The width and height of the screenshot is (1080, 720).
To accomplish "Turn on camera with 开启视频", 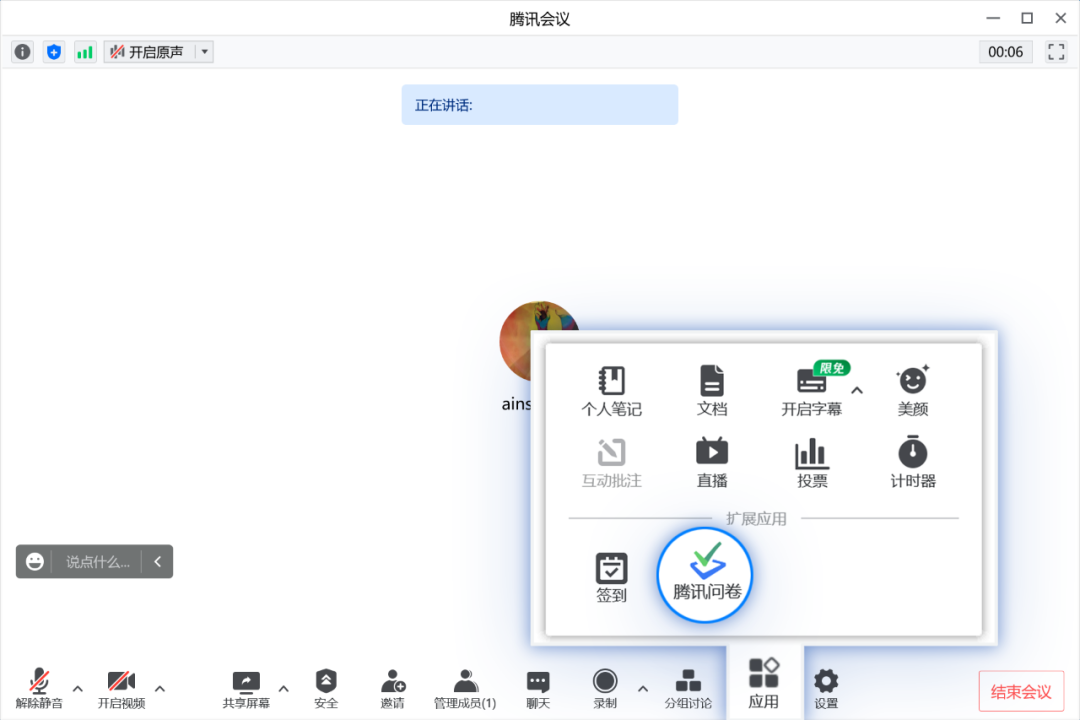I will (121, 688).
